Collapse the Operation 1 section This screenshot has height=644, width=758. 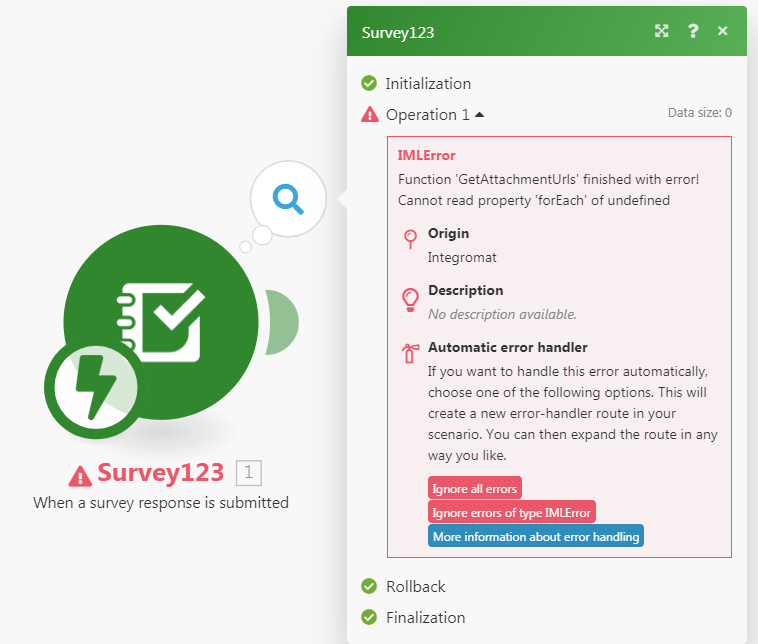point(480,115)
